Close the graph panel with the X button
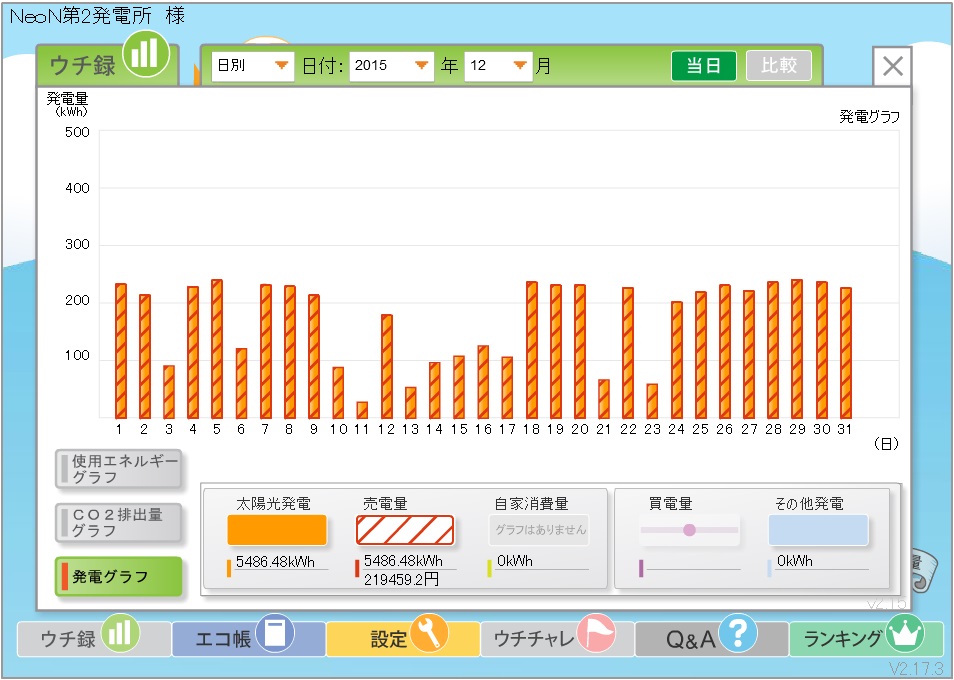954x680 pixels. tap(893, 66)
